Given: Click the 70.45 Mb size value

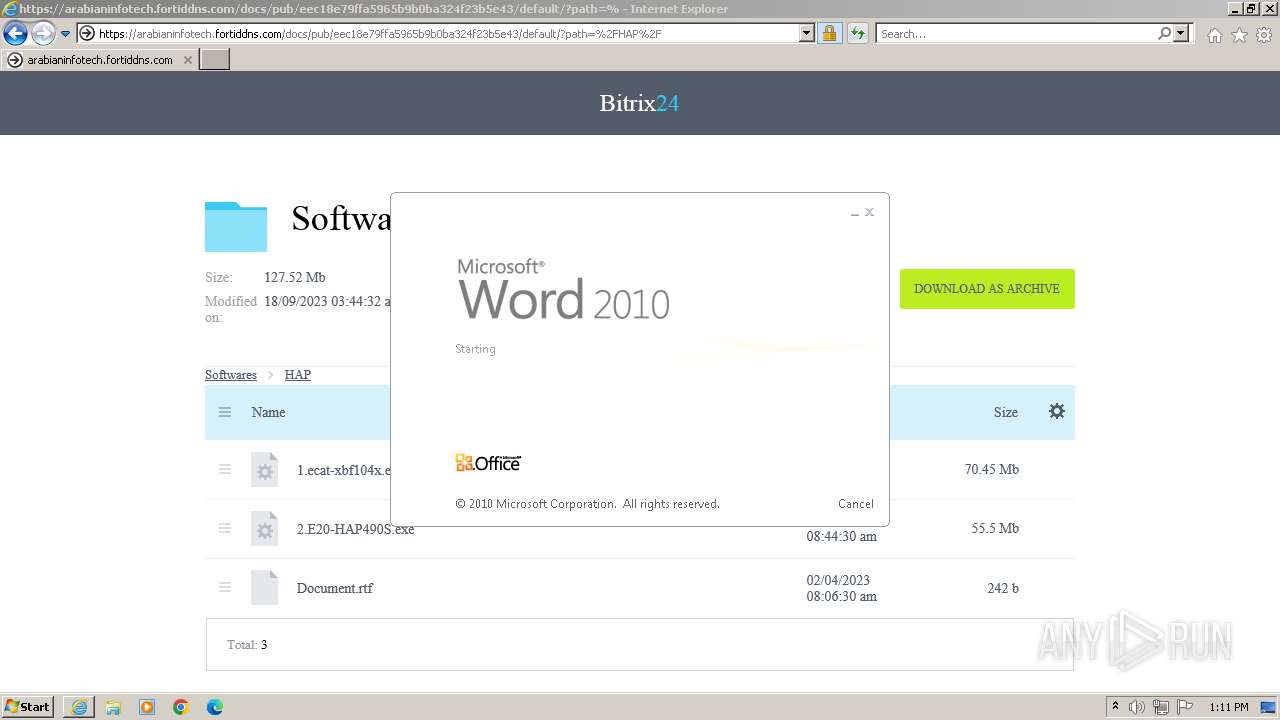Looking at the screenshot, I should tap(991, 469).
